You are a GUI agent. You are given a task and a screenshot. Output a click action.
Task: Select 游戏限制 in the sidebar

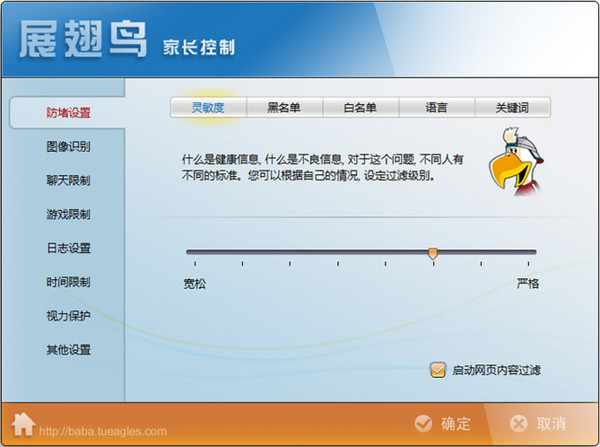(68, 214)
